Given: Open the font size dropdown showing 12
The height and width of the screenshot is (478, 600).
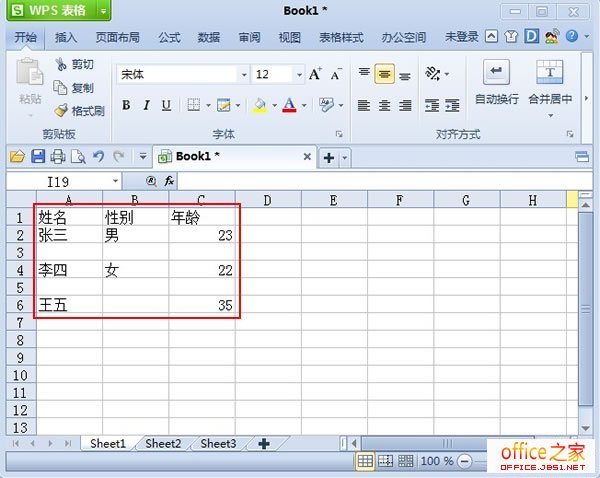Looking at the screenshot, I should tap(296, 75).
